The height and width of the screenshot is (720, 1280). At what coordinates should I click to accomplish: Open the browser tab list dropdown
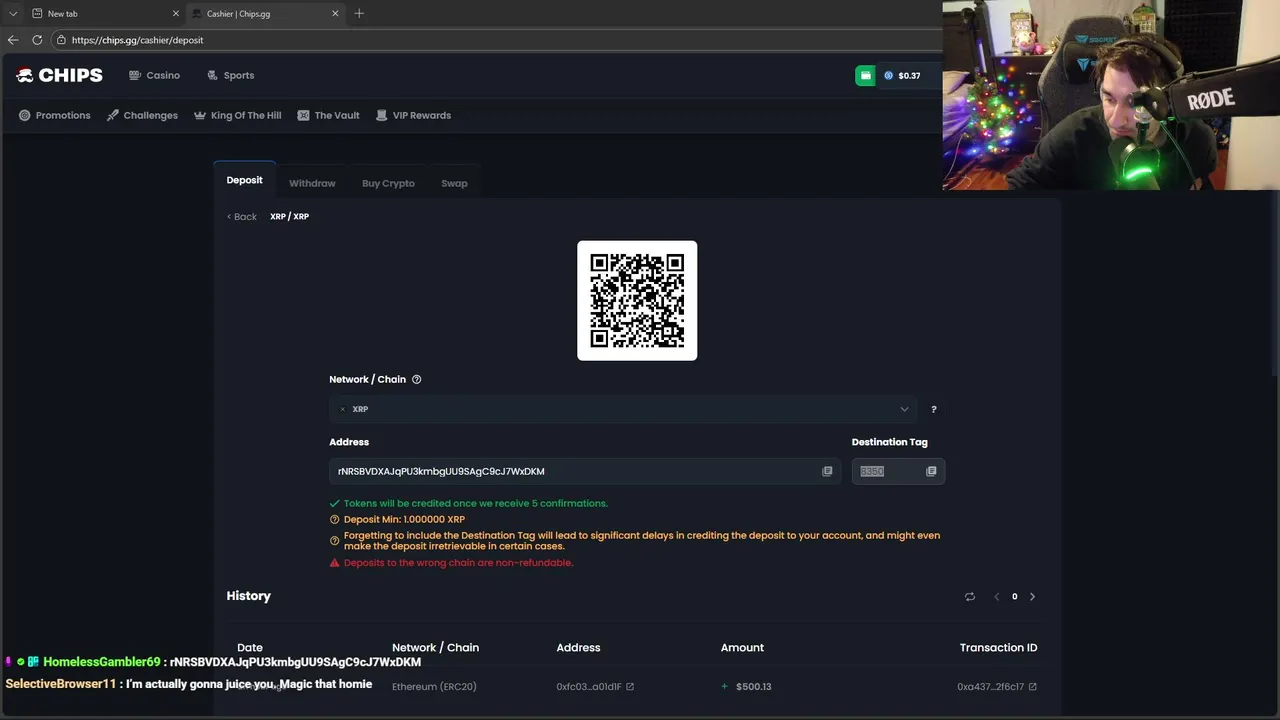tap(13, 13)
